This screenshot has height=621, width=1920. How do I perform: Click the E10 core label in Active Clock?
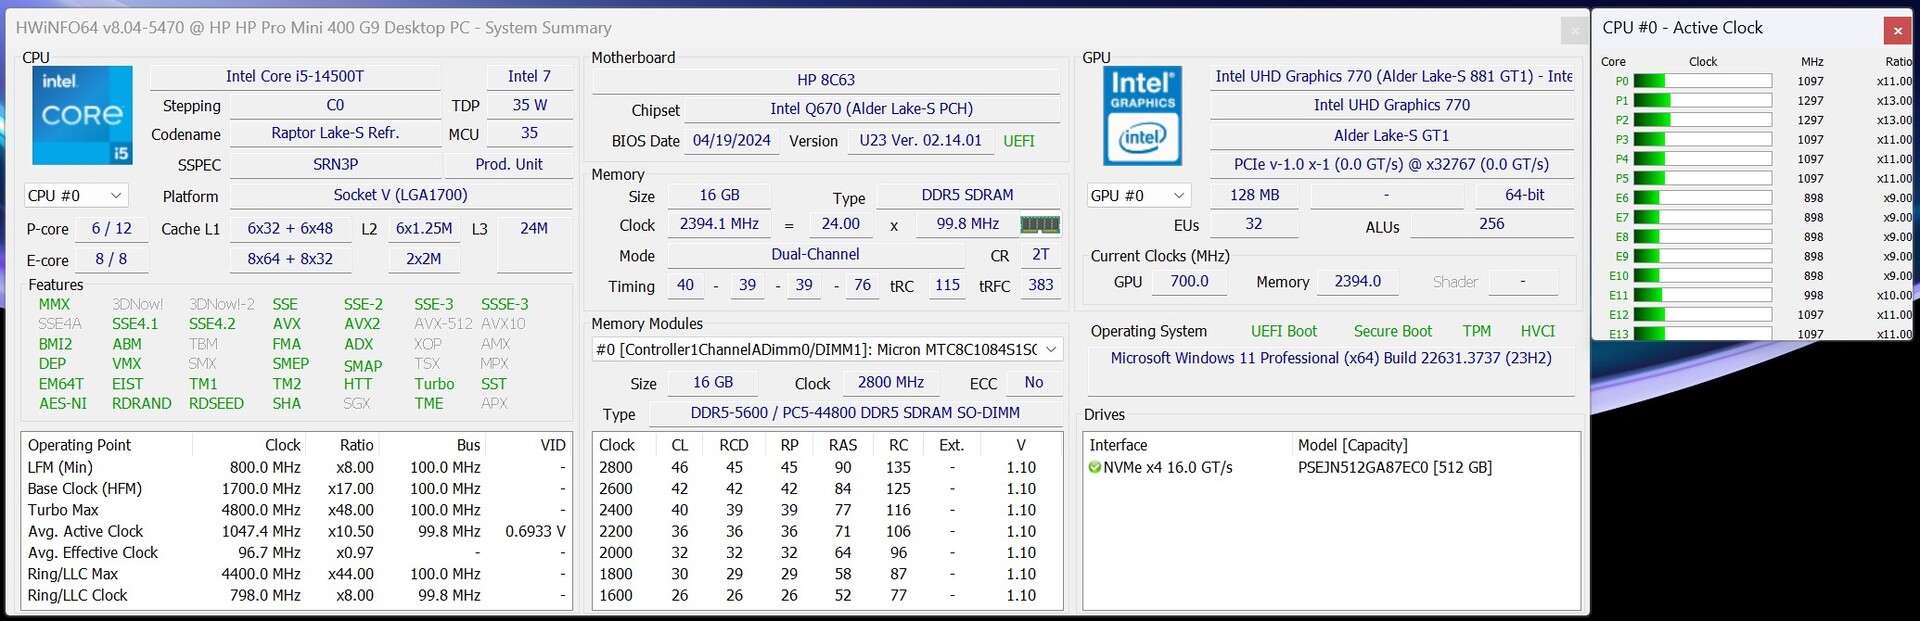[x=1619, y=276]
